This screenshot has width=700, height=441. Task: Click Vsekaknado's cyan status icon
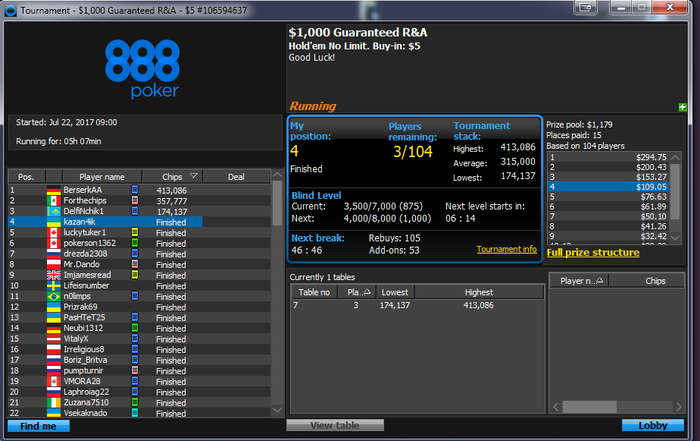coord(135,413)
